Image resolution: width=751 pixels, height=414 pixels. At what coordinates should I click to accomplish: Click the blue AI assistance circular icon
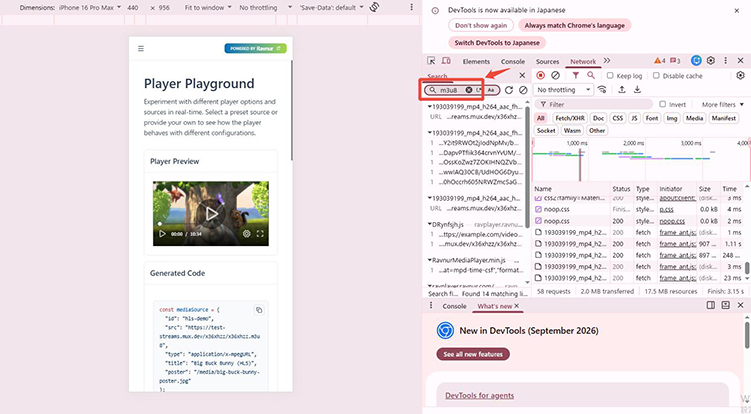pos(696,60)
